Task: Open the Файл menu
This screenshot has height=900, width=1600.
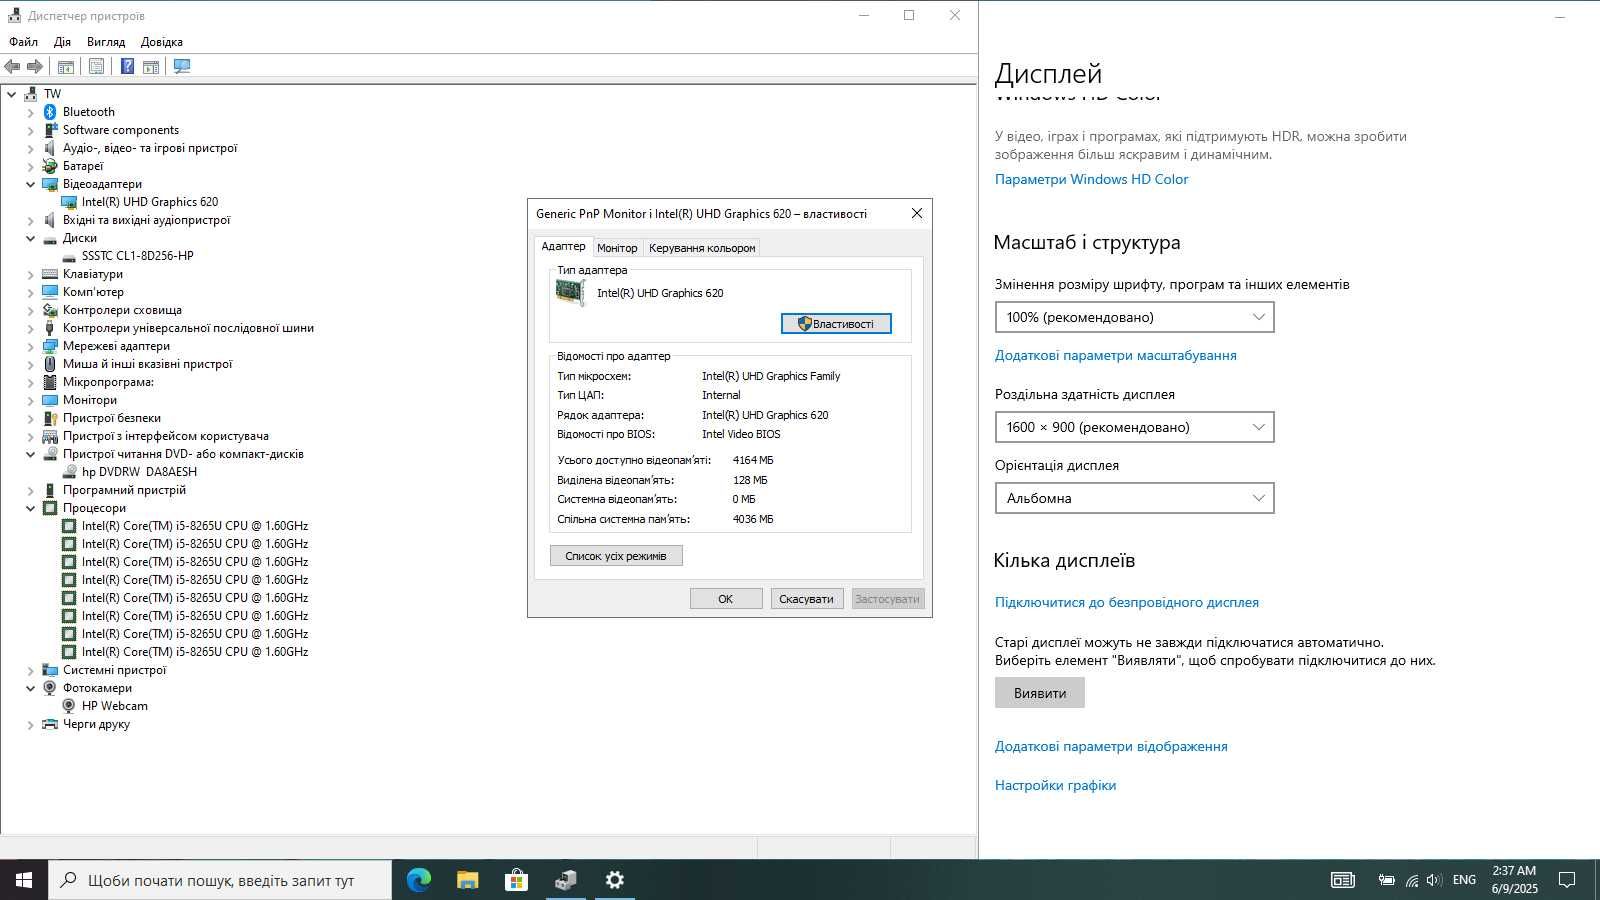Action: click(x=23, y=42)
